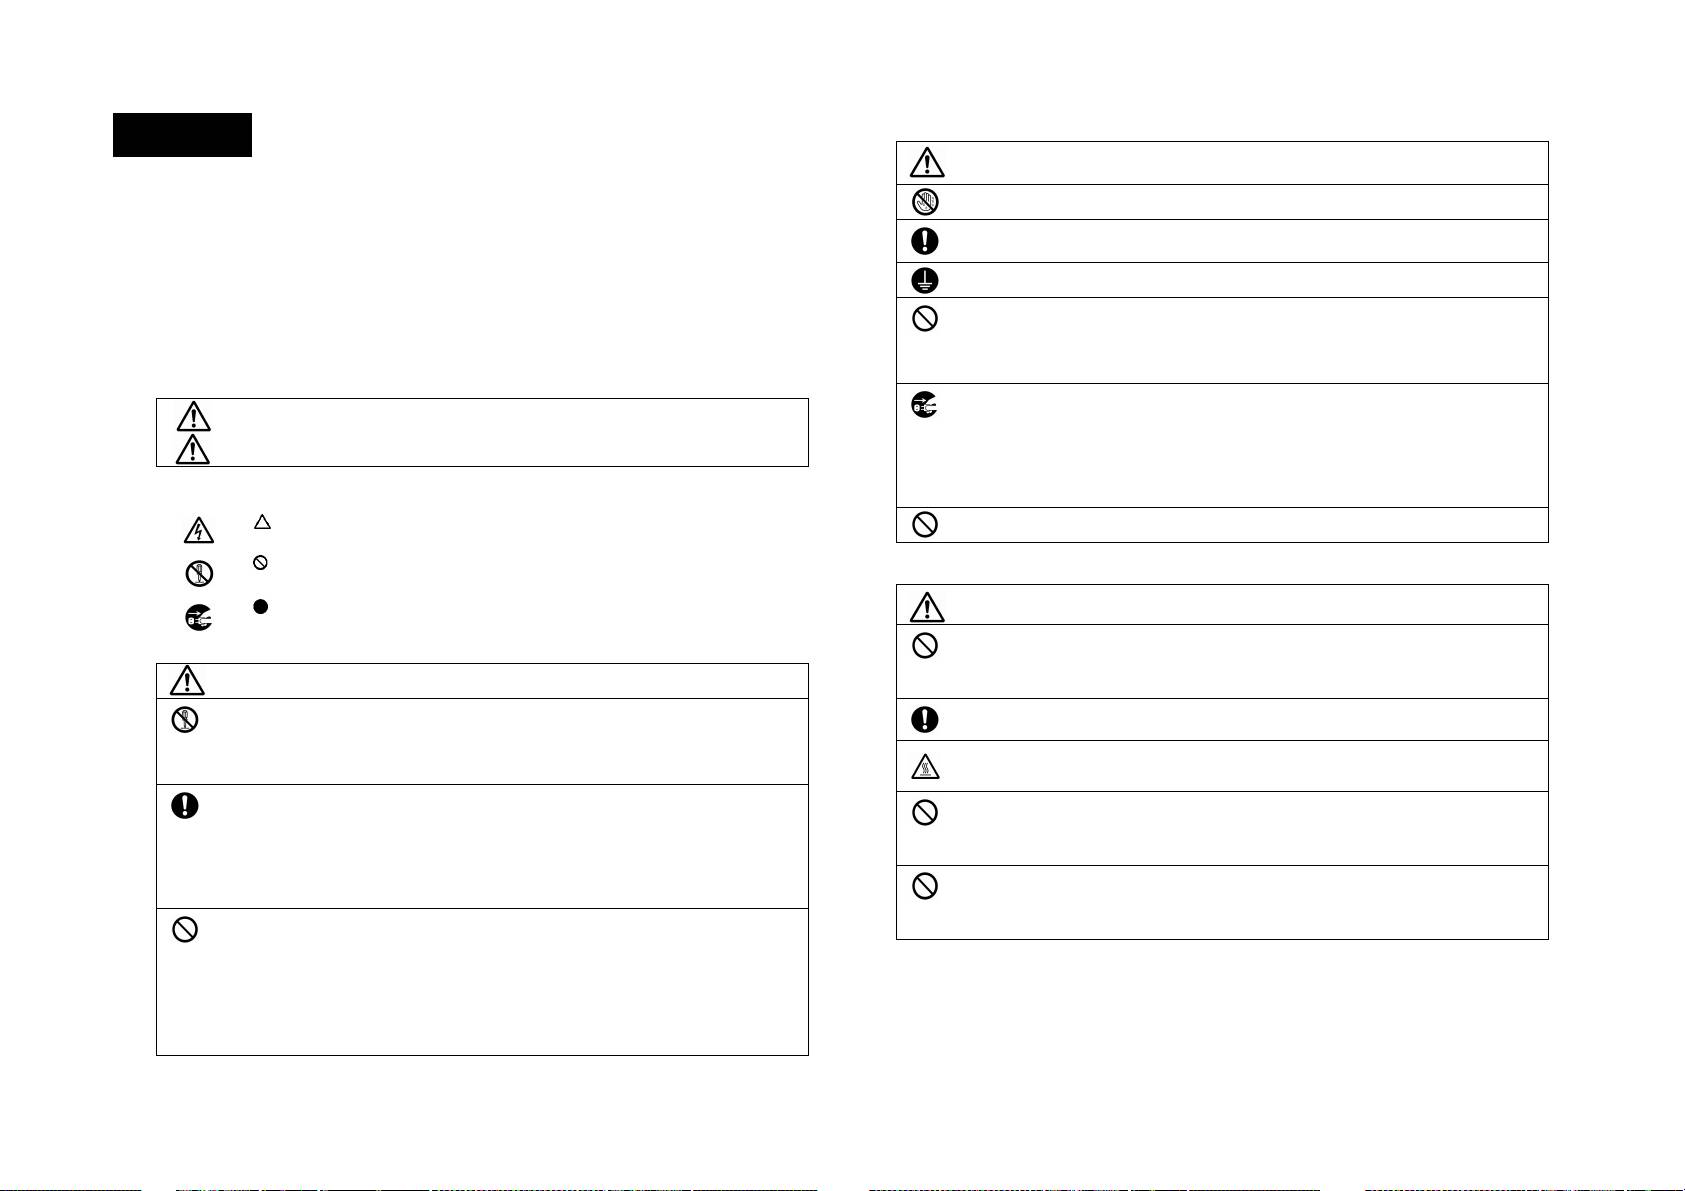
Task: Select the small hollow triangle legend symbol
Action: coord(261,522)
